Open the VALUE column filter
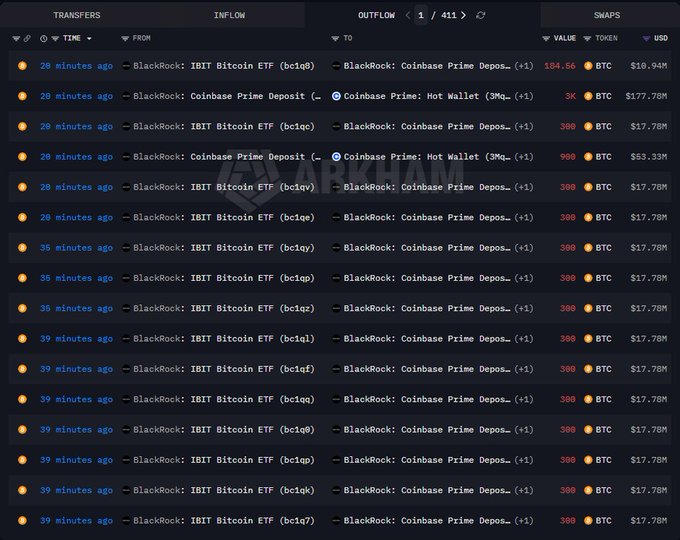Image resolution: width=680 pixels, height=540 pixels. tap(546, 39)
